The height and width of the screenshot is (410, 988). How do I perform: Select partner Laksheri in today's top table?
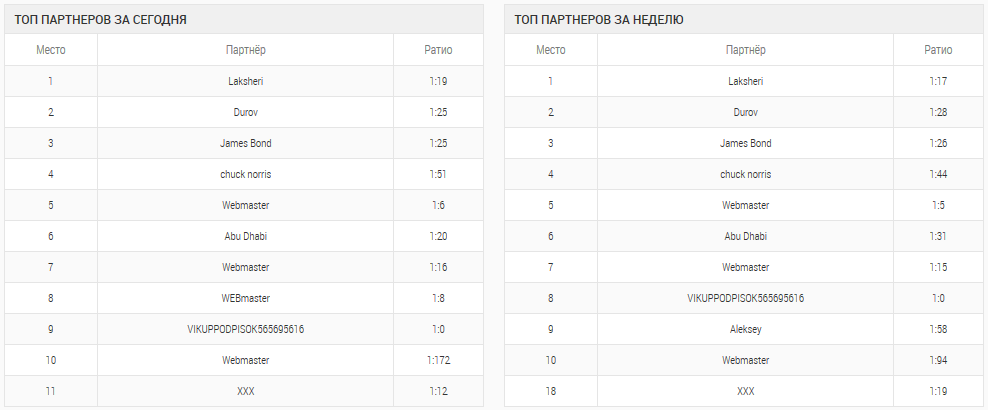pos(245,81)
